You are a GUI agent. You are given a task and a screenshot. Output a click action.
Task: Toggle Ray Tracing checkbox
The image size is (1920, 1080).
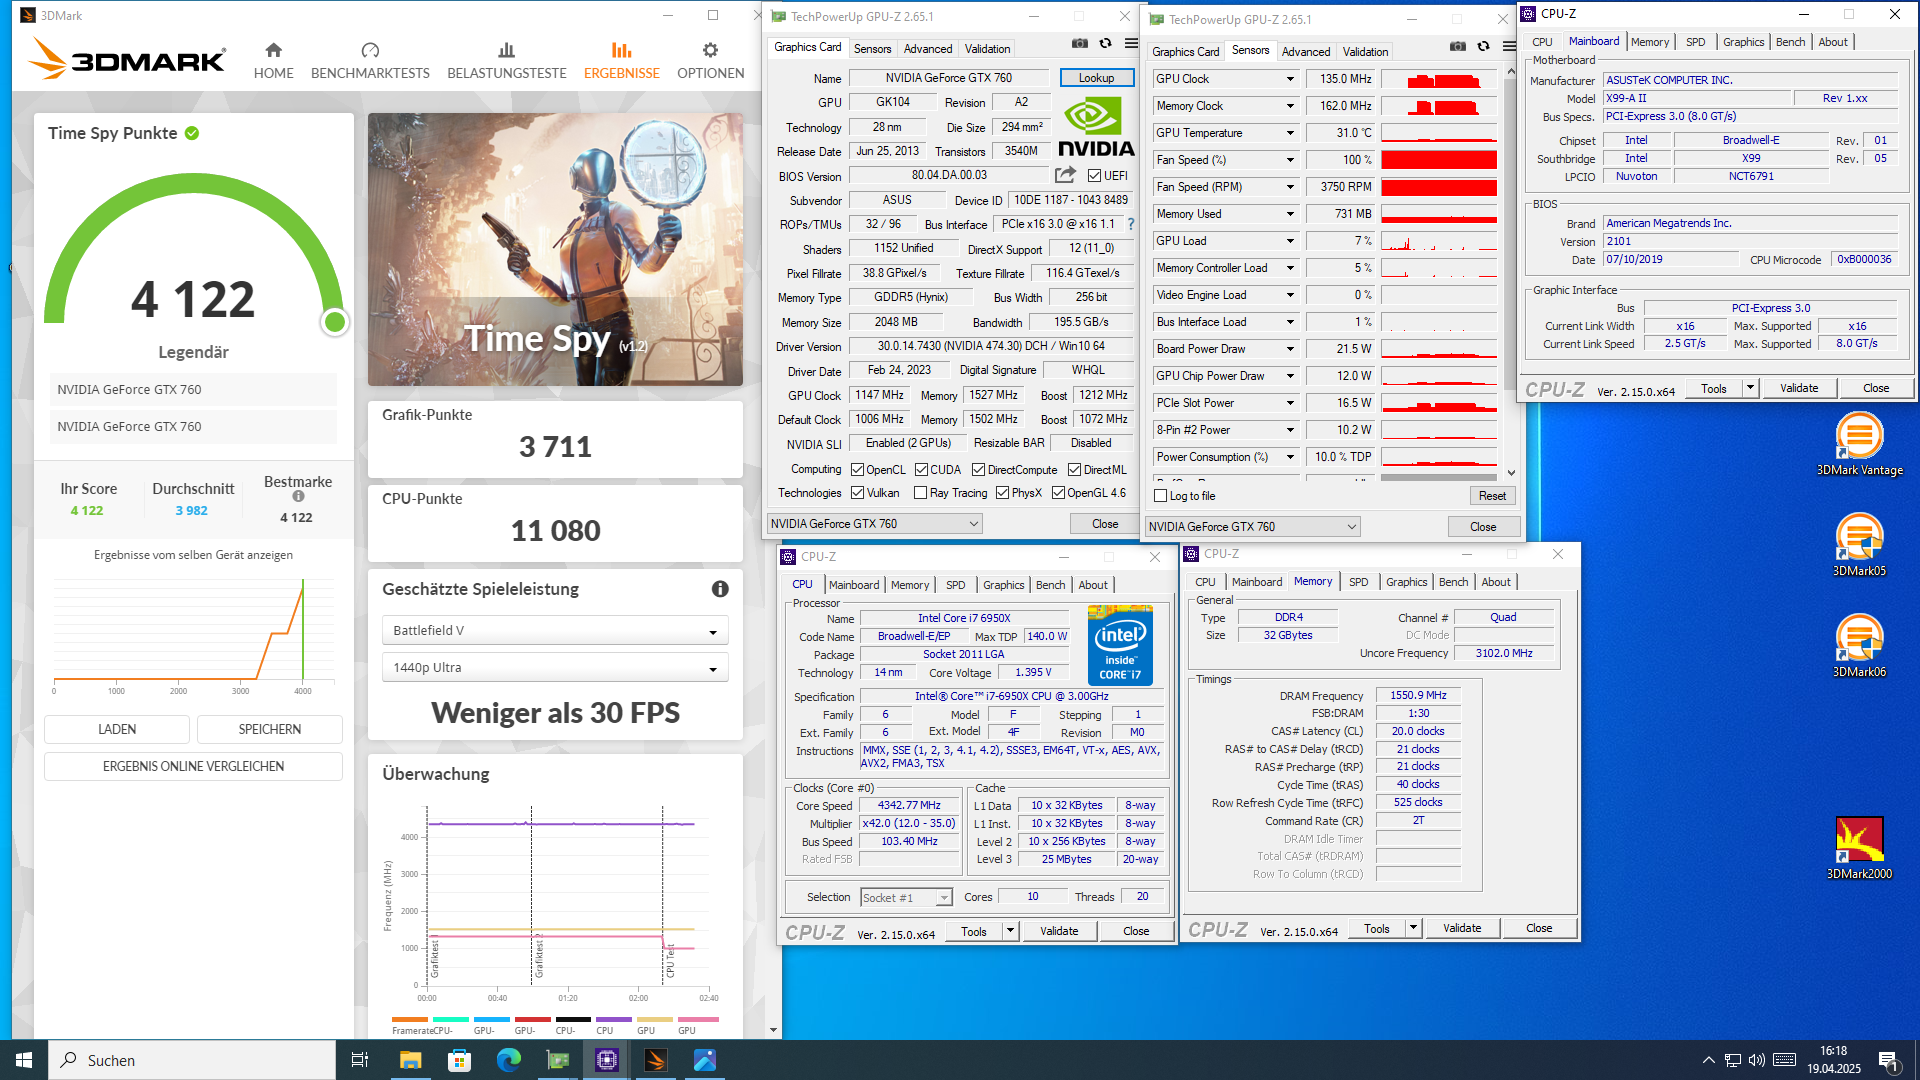pyautogui.click(x=920, y=493)
